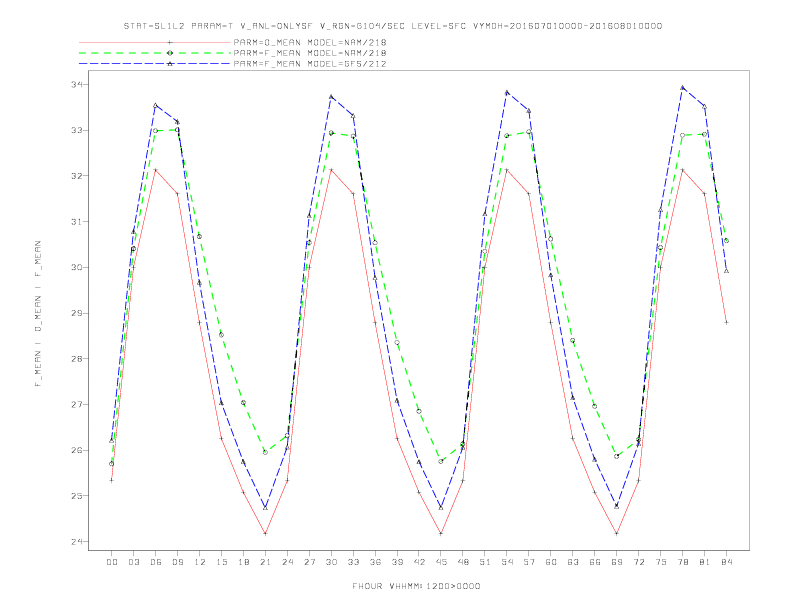Viewport: 792px width, 612px height.
Task: Click y-axis tick label 31
Action: tap(77, 222)
